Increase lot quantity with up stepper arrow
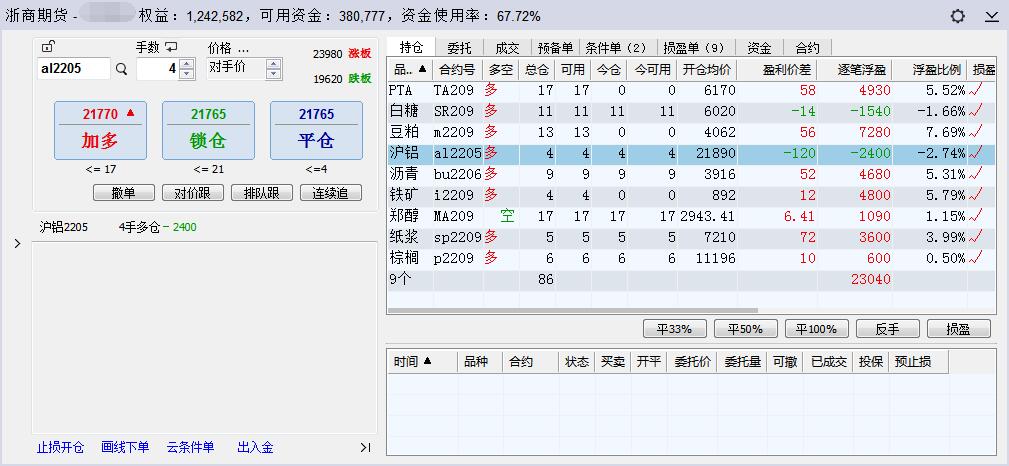Image resolution: width=1009 pixels, height=466 pixels. [x=186, y=64]
